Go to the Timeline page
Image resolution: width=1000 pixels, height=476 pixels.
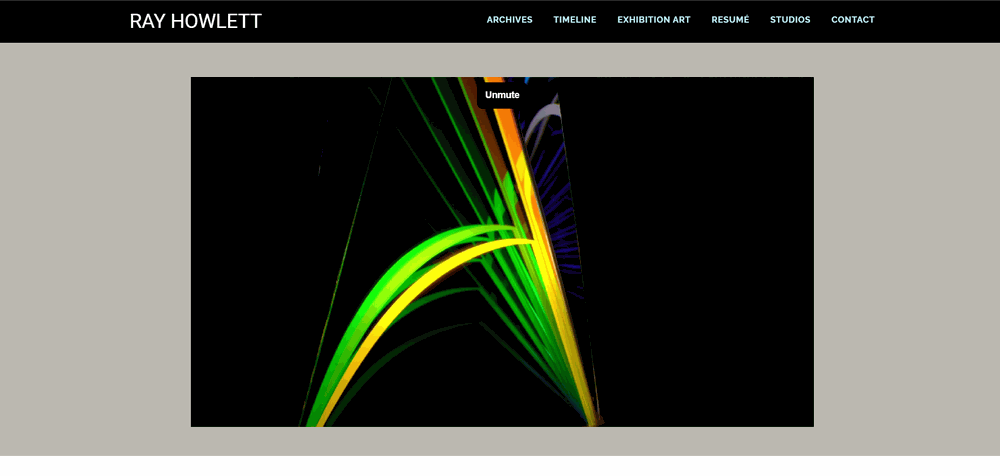point(574,20)
